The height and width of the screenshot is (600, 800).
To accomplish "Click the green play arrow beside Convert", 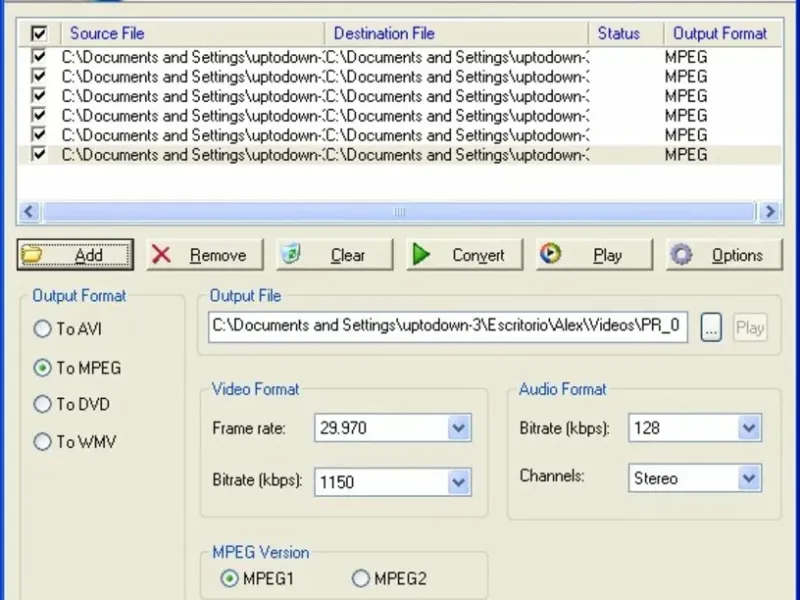I will click(421, 255).
